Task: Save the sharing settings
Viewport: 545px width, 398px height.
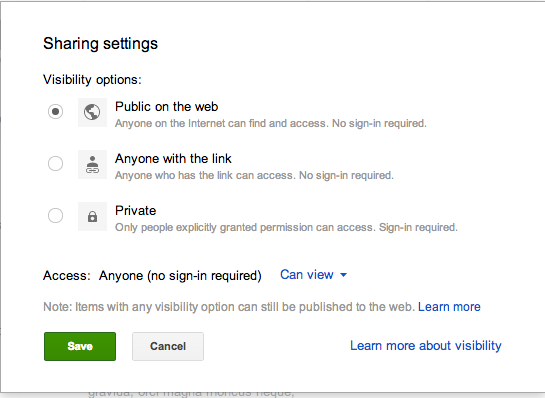Action: tap(80, 346)
